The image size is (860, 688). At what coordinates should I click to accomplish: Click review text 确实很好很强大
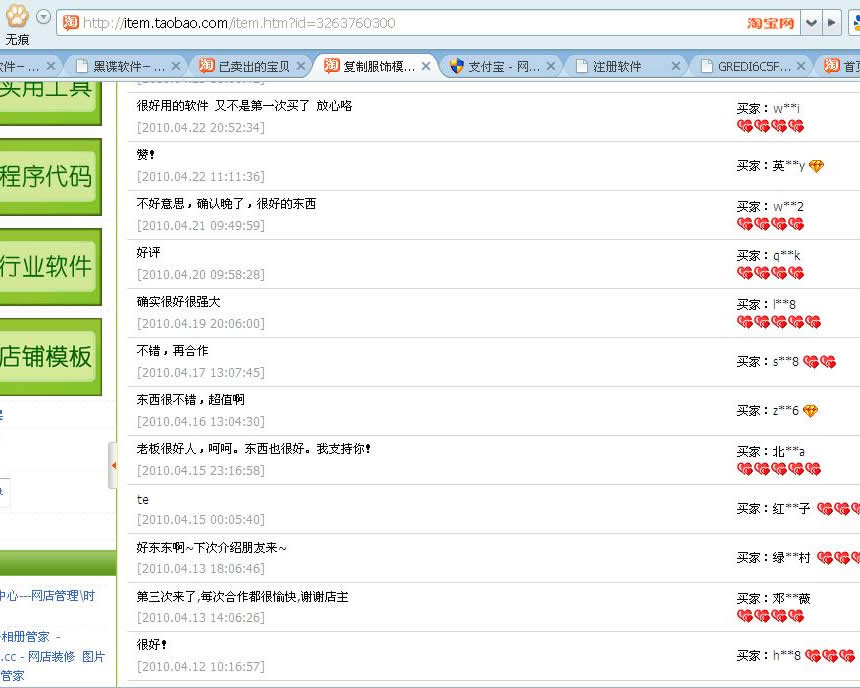click(178, 302)
